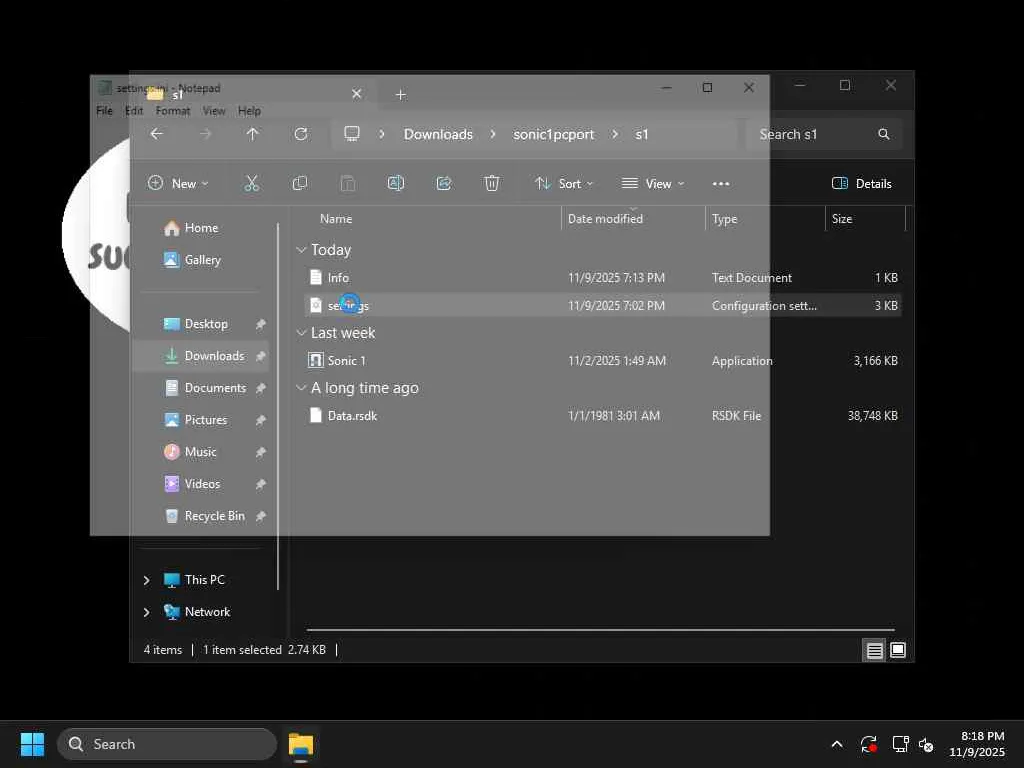Collapse the Today group

pyautogui.click(x=301, y=249)
